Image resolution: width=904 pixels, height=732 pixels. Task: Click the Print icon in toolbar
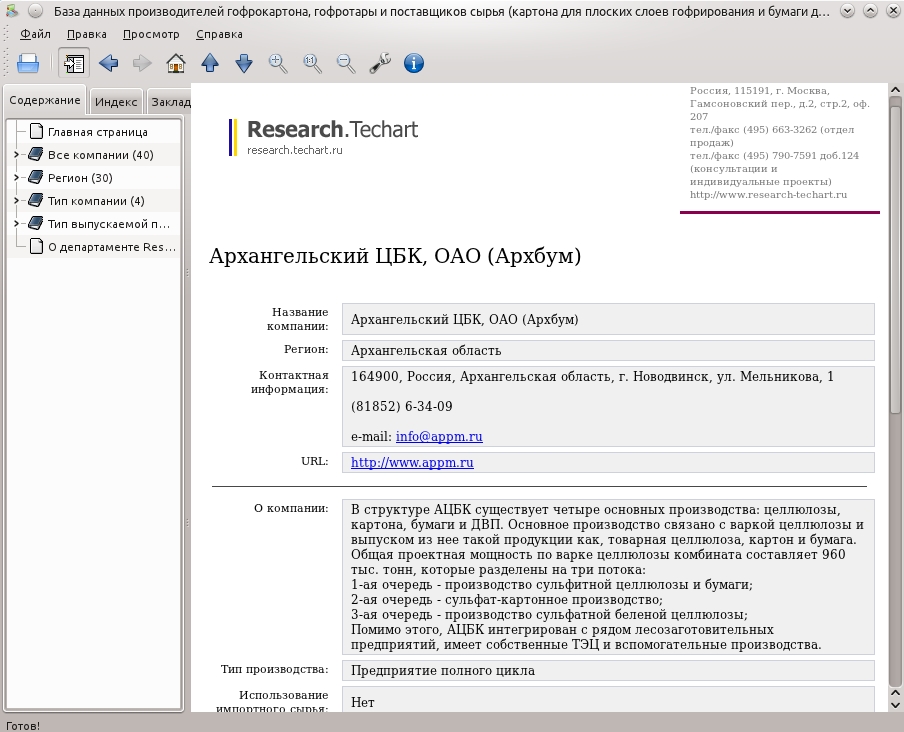pos(28,63)
